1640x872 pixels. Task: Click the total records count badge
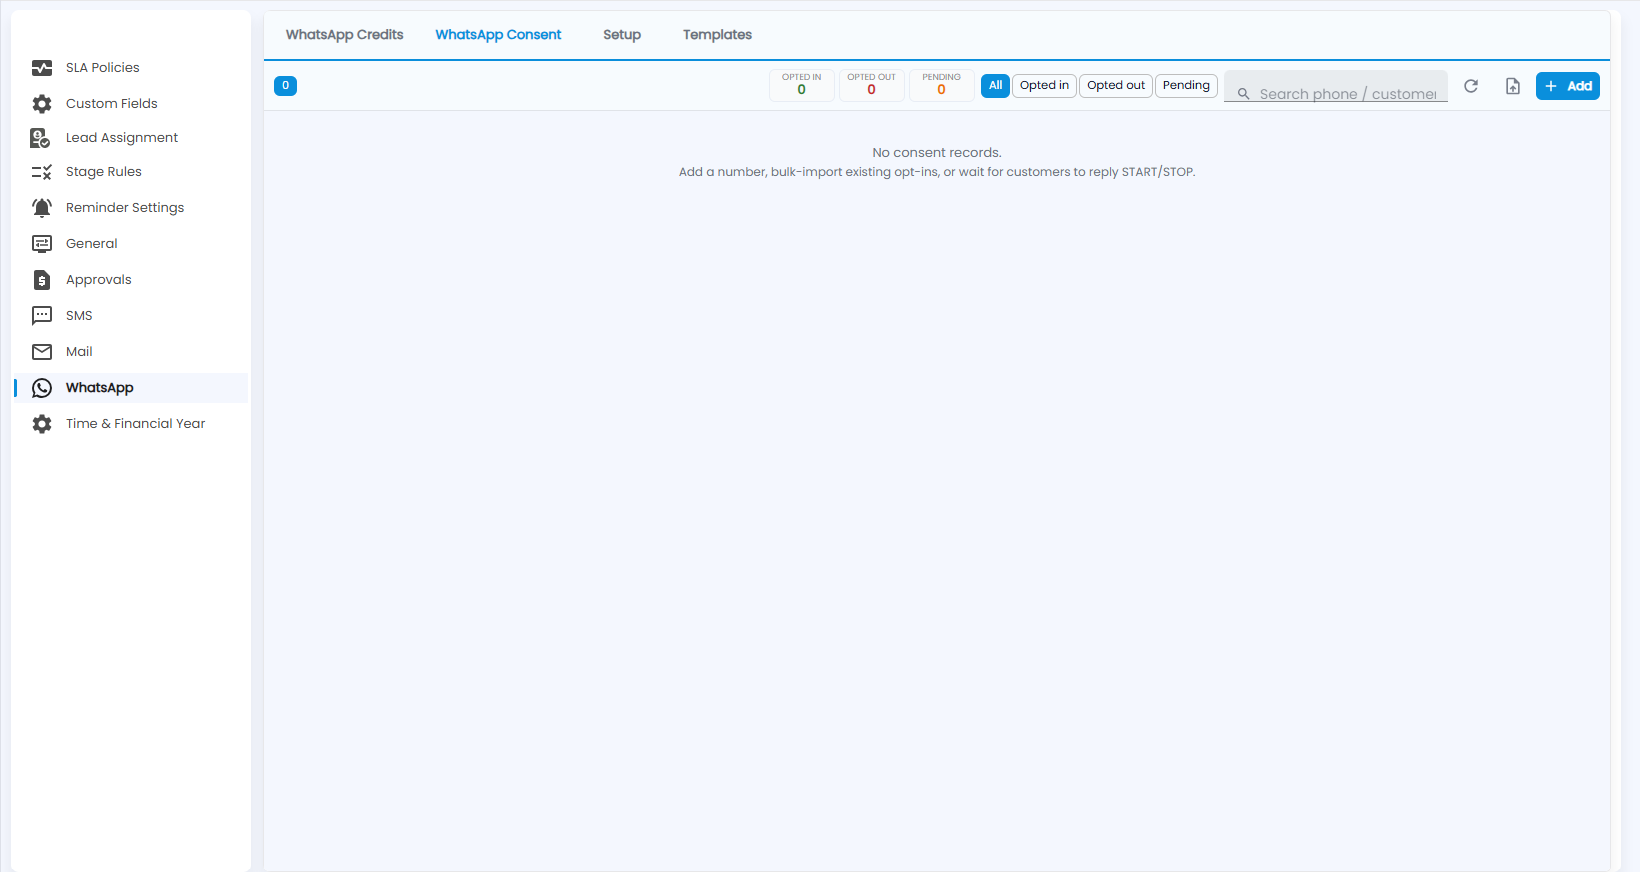click(x=285, y=86)
